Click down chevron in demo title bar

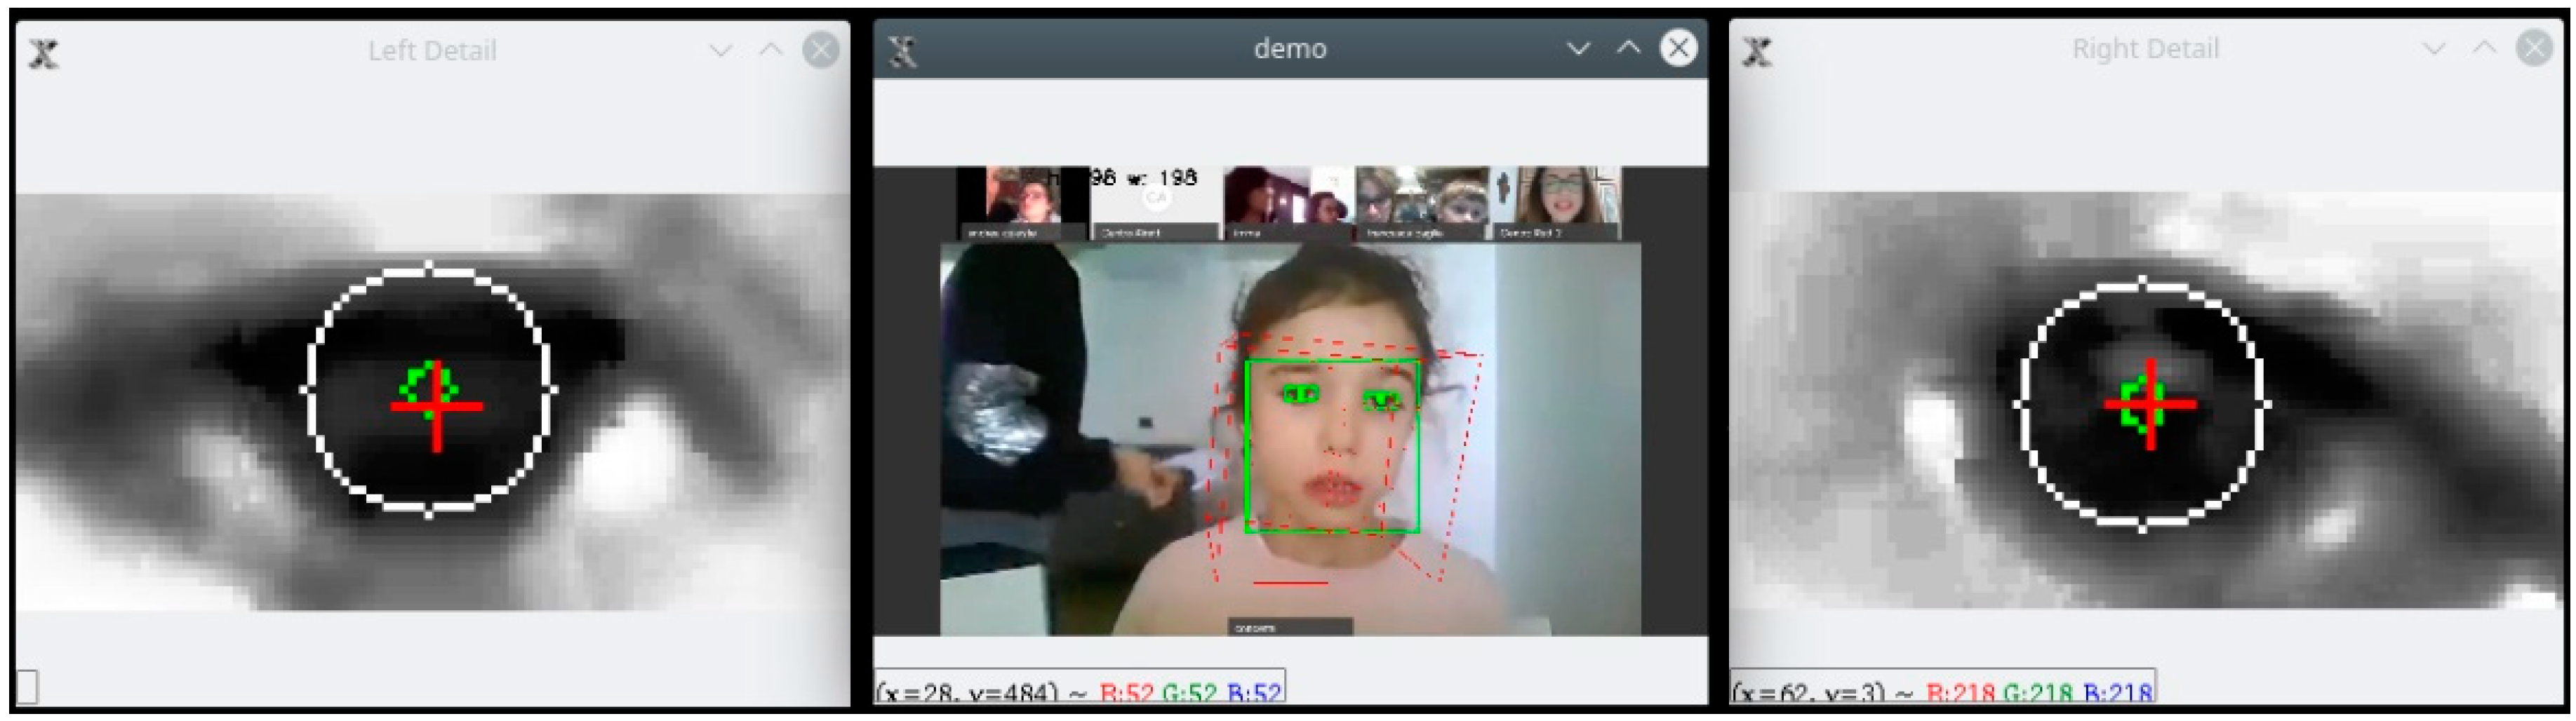pos(1578,48)
